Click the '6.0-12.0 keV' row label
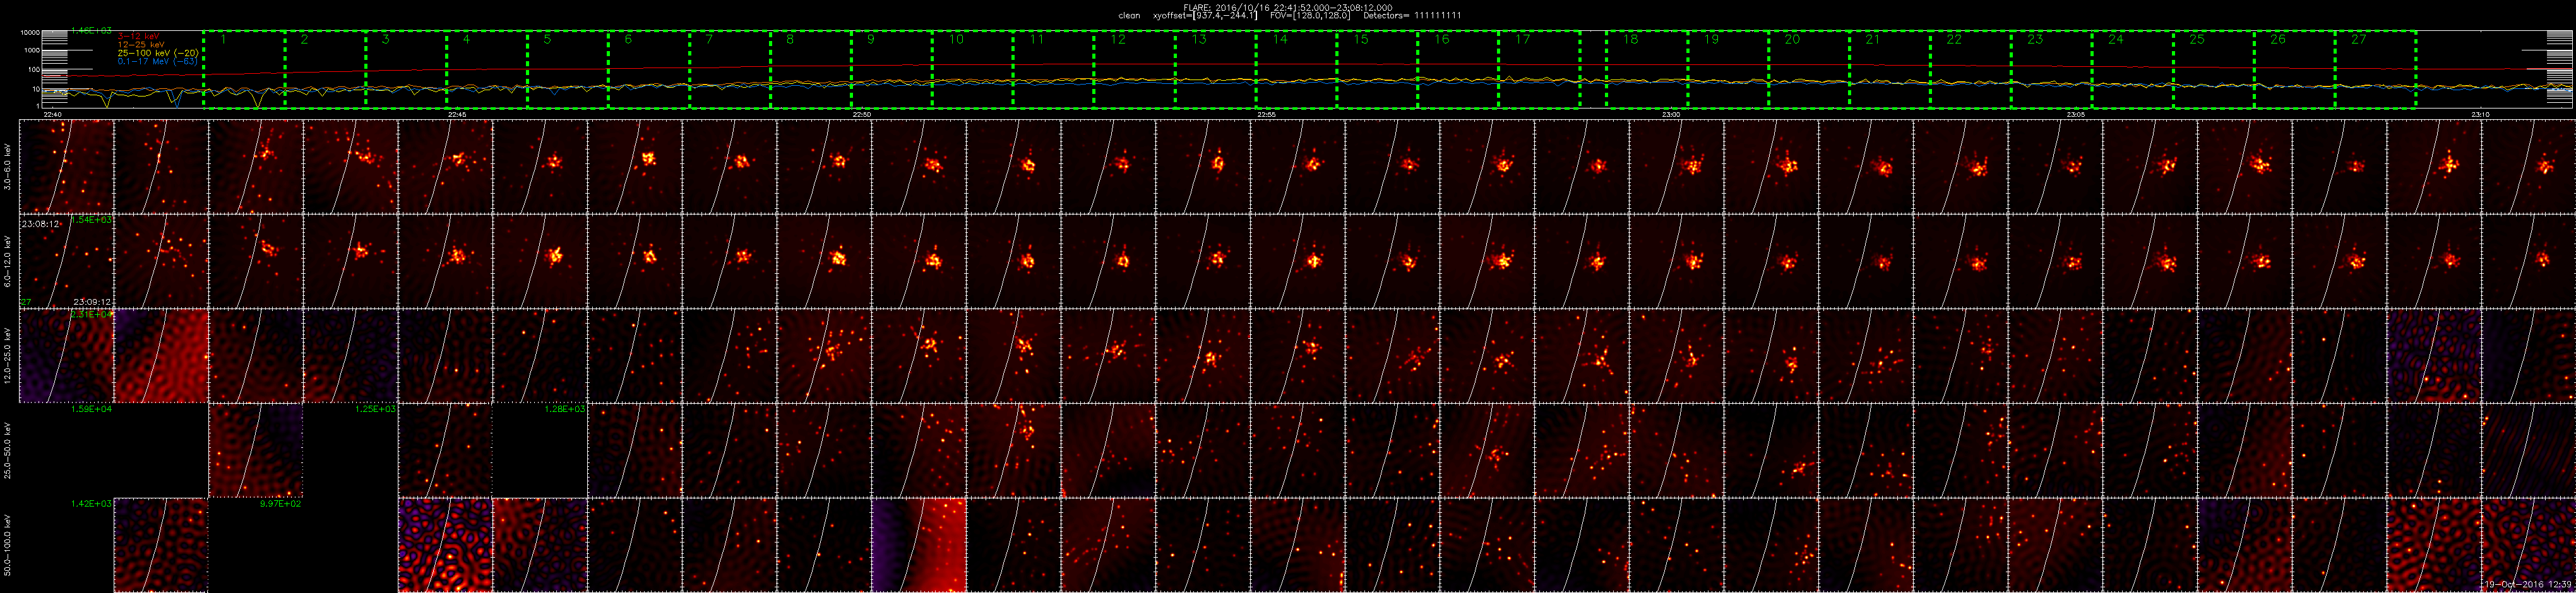Viewport: 2576px width, 593px height. click(9, 261)
